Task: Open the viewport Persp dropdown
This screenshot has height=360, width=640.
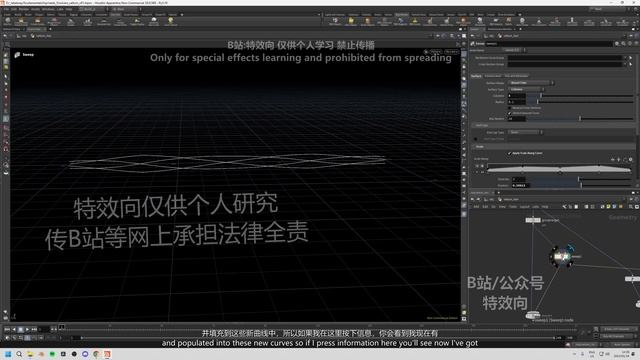Action: 436,52
